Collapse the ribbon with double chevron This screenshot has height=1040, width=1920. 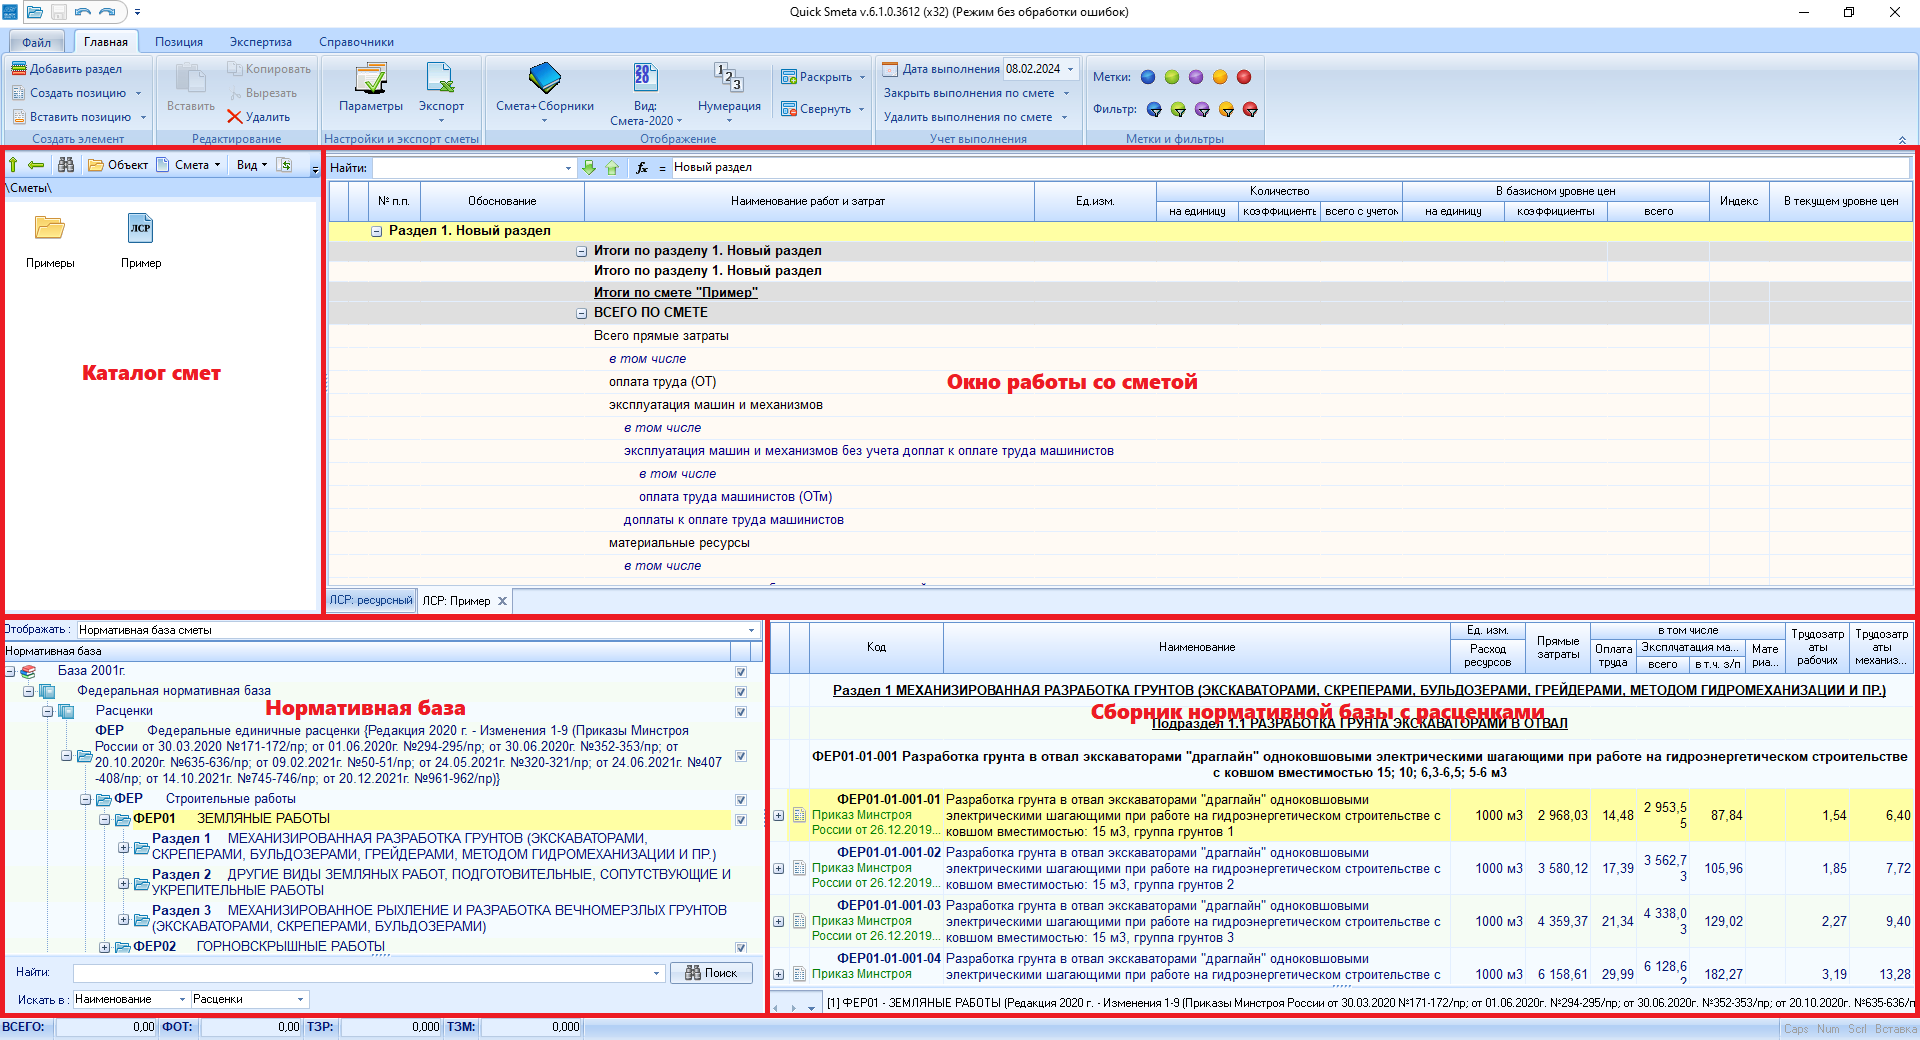(1902, 140)
